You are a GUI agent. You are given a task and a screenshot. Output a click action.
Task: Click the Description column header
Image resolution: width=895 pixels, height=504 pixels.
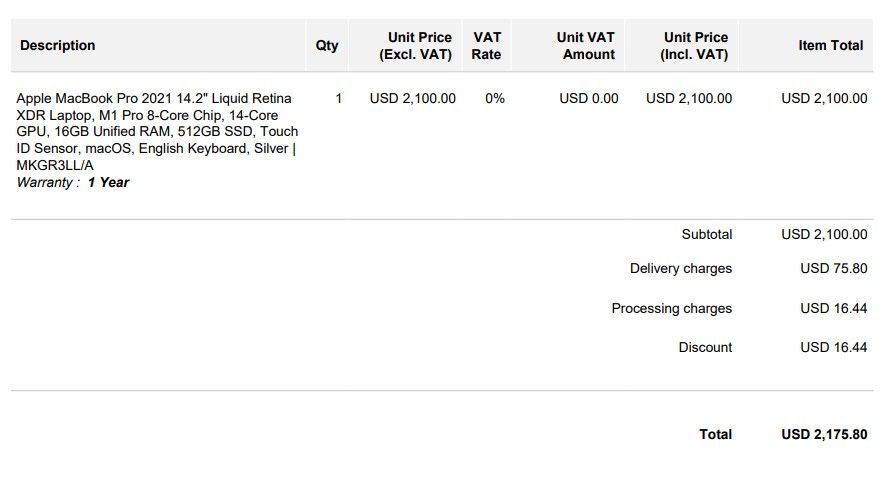click(x=58, y=46)
